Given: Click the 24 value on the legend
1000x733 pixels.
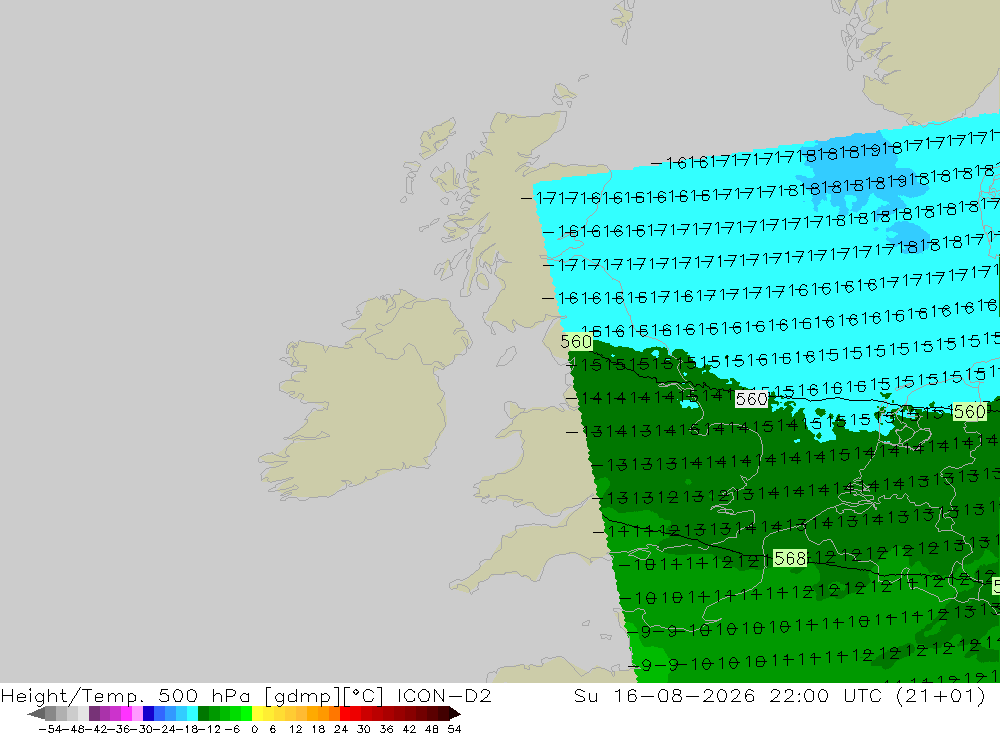Looking at the screenshot, I should (x=341, y=729).
